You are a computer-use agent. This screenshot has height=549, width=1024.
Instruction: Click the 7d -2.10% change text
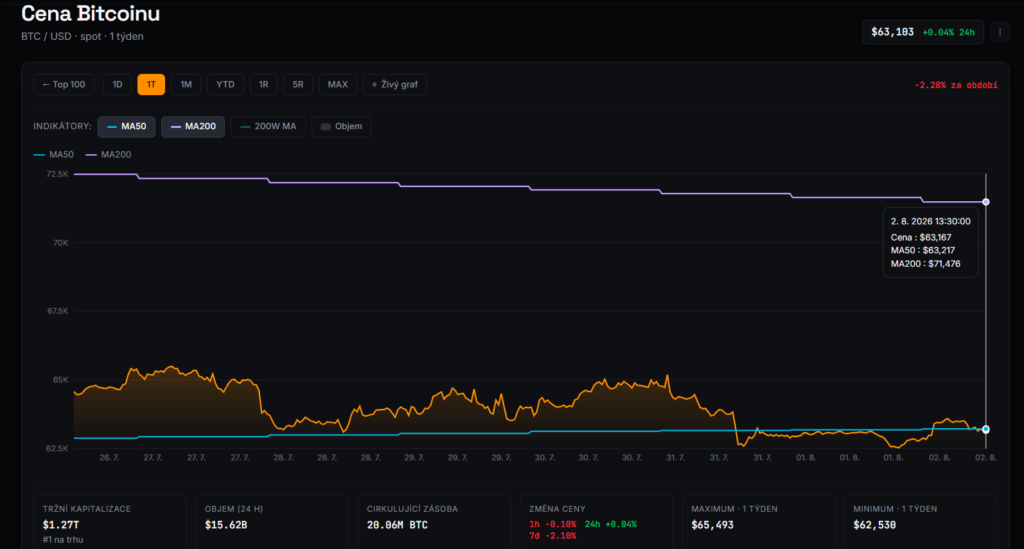point(552,536)
